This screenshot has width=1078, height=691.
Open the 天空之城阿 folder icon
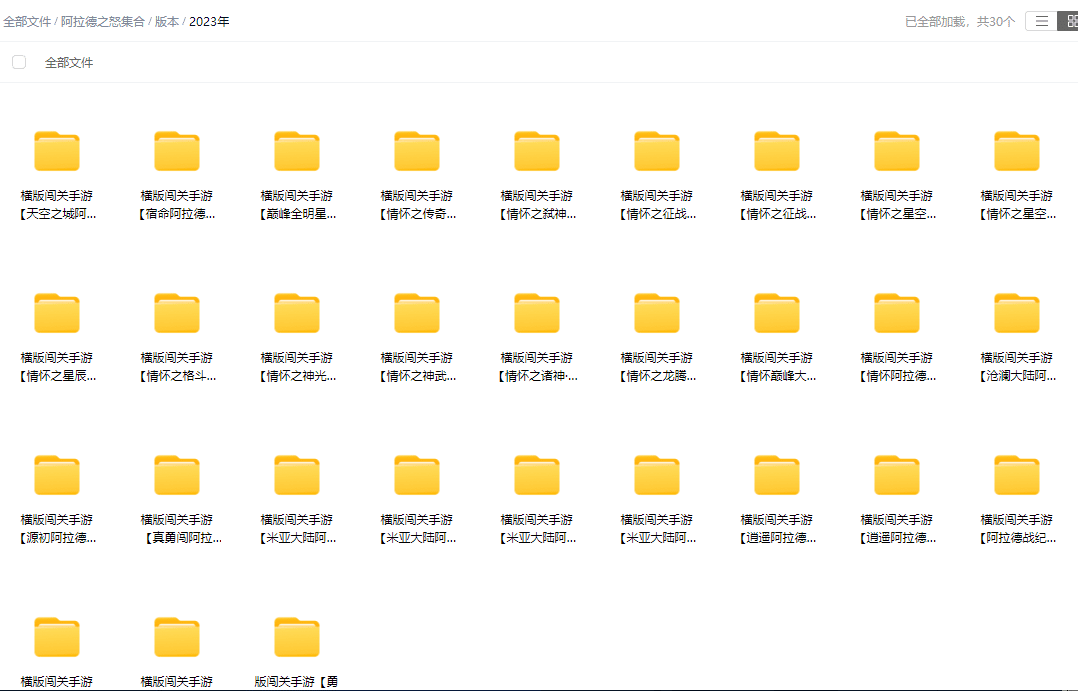pyautogui.click(x=57, y=152)
